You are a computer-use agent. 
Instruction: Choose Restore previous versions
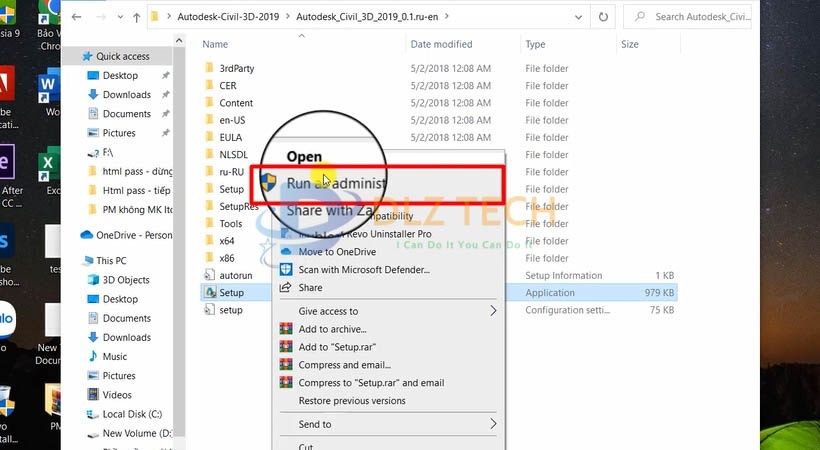point(352,401)
